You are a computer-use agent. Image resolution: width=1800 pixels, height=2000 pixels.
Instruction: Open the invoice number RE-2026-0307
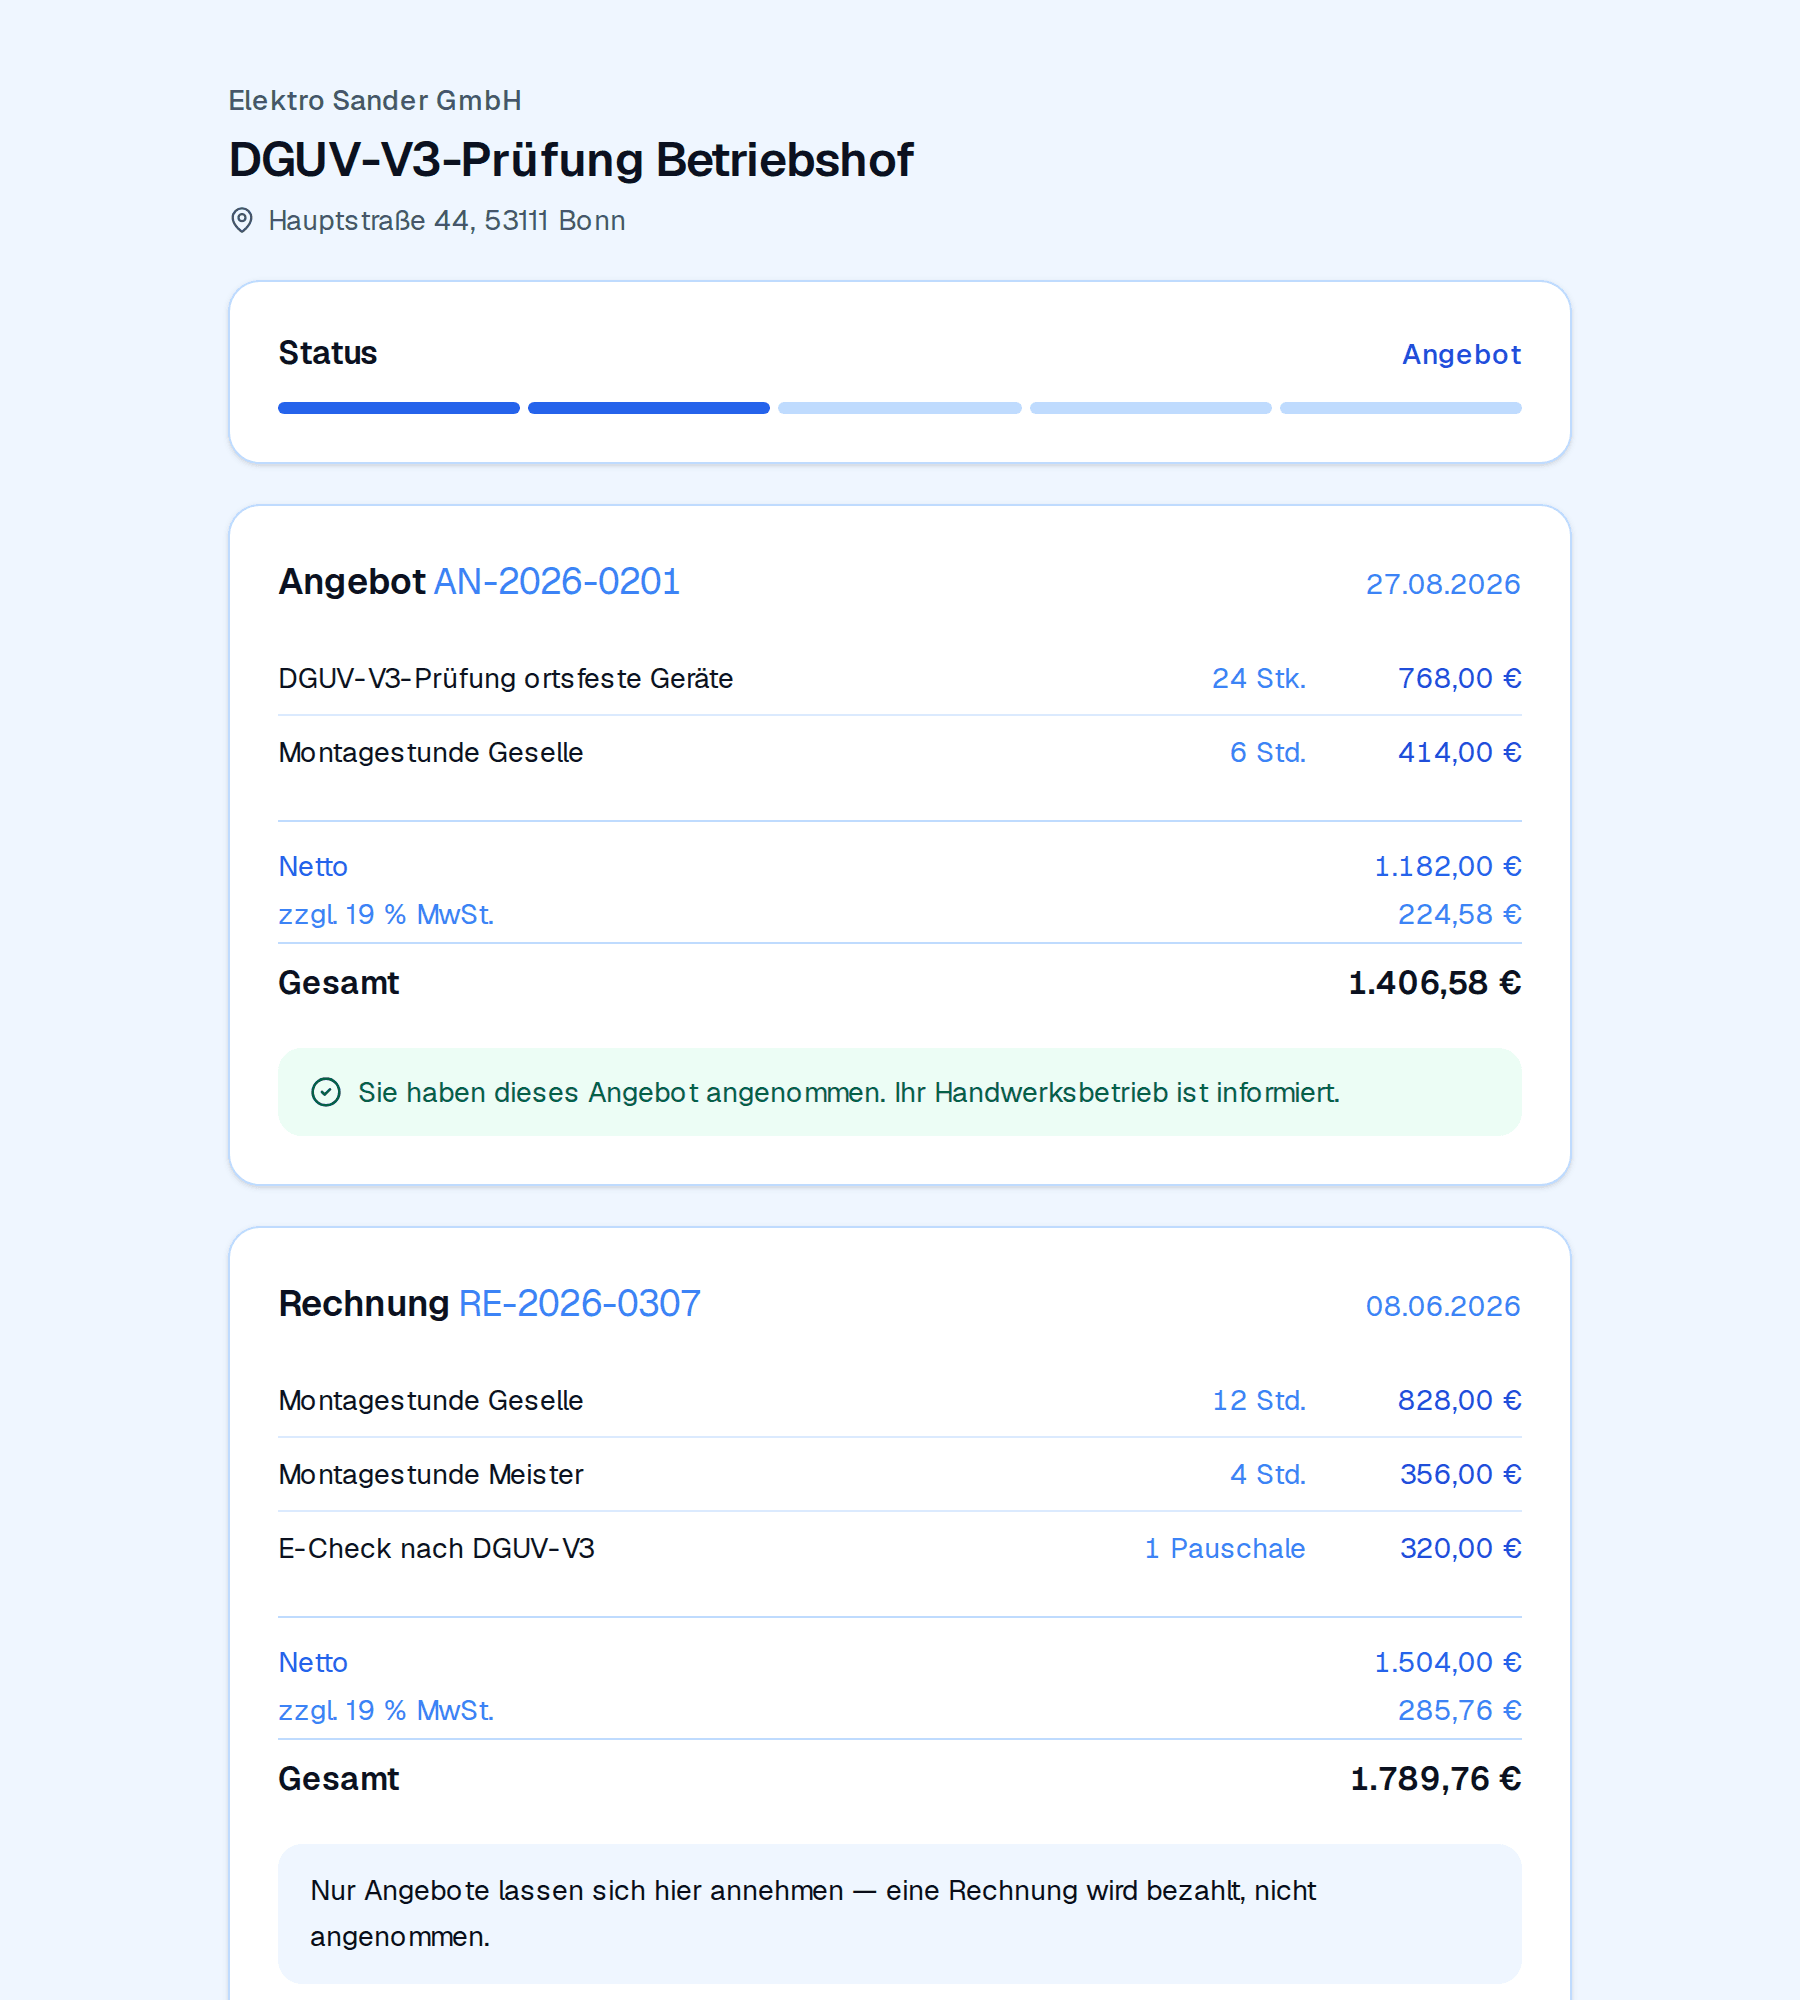580,1303
